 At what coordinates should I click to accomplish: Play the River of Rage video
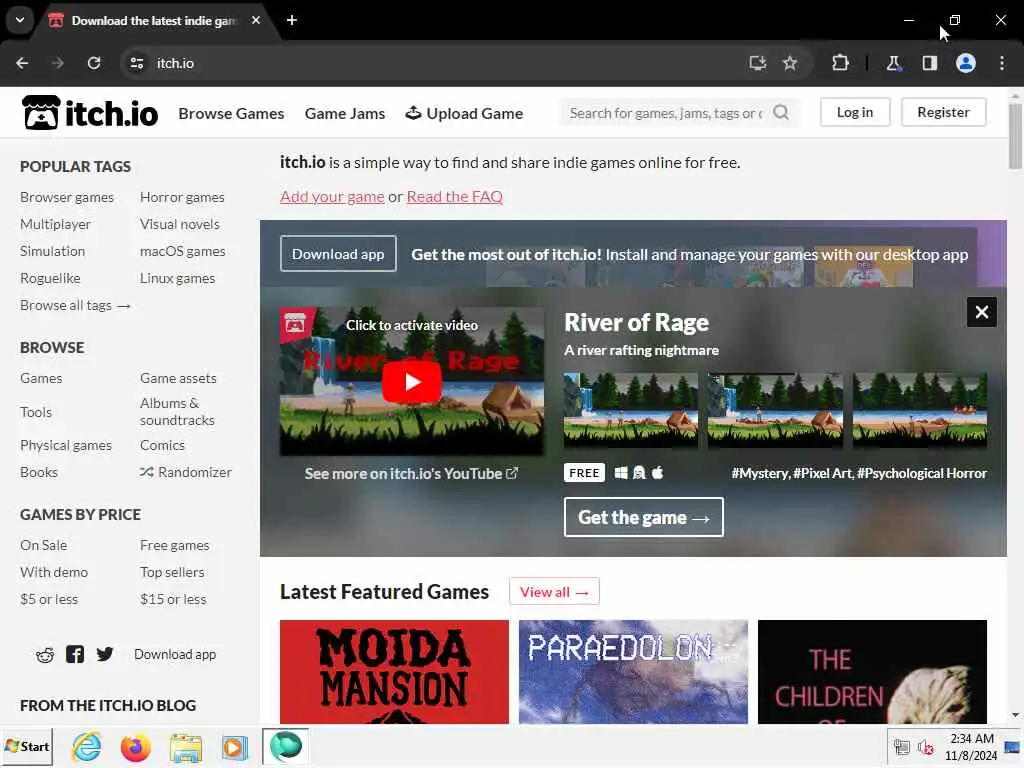pyautogui.click(x=411, y=382)
